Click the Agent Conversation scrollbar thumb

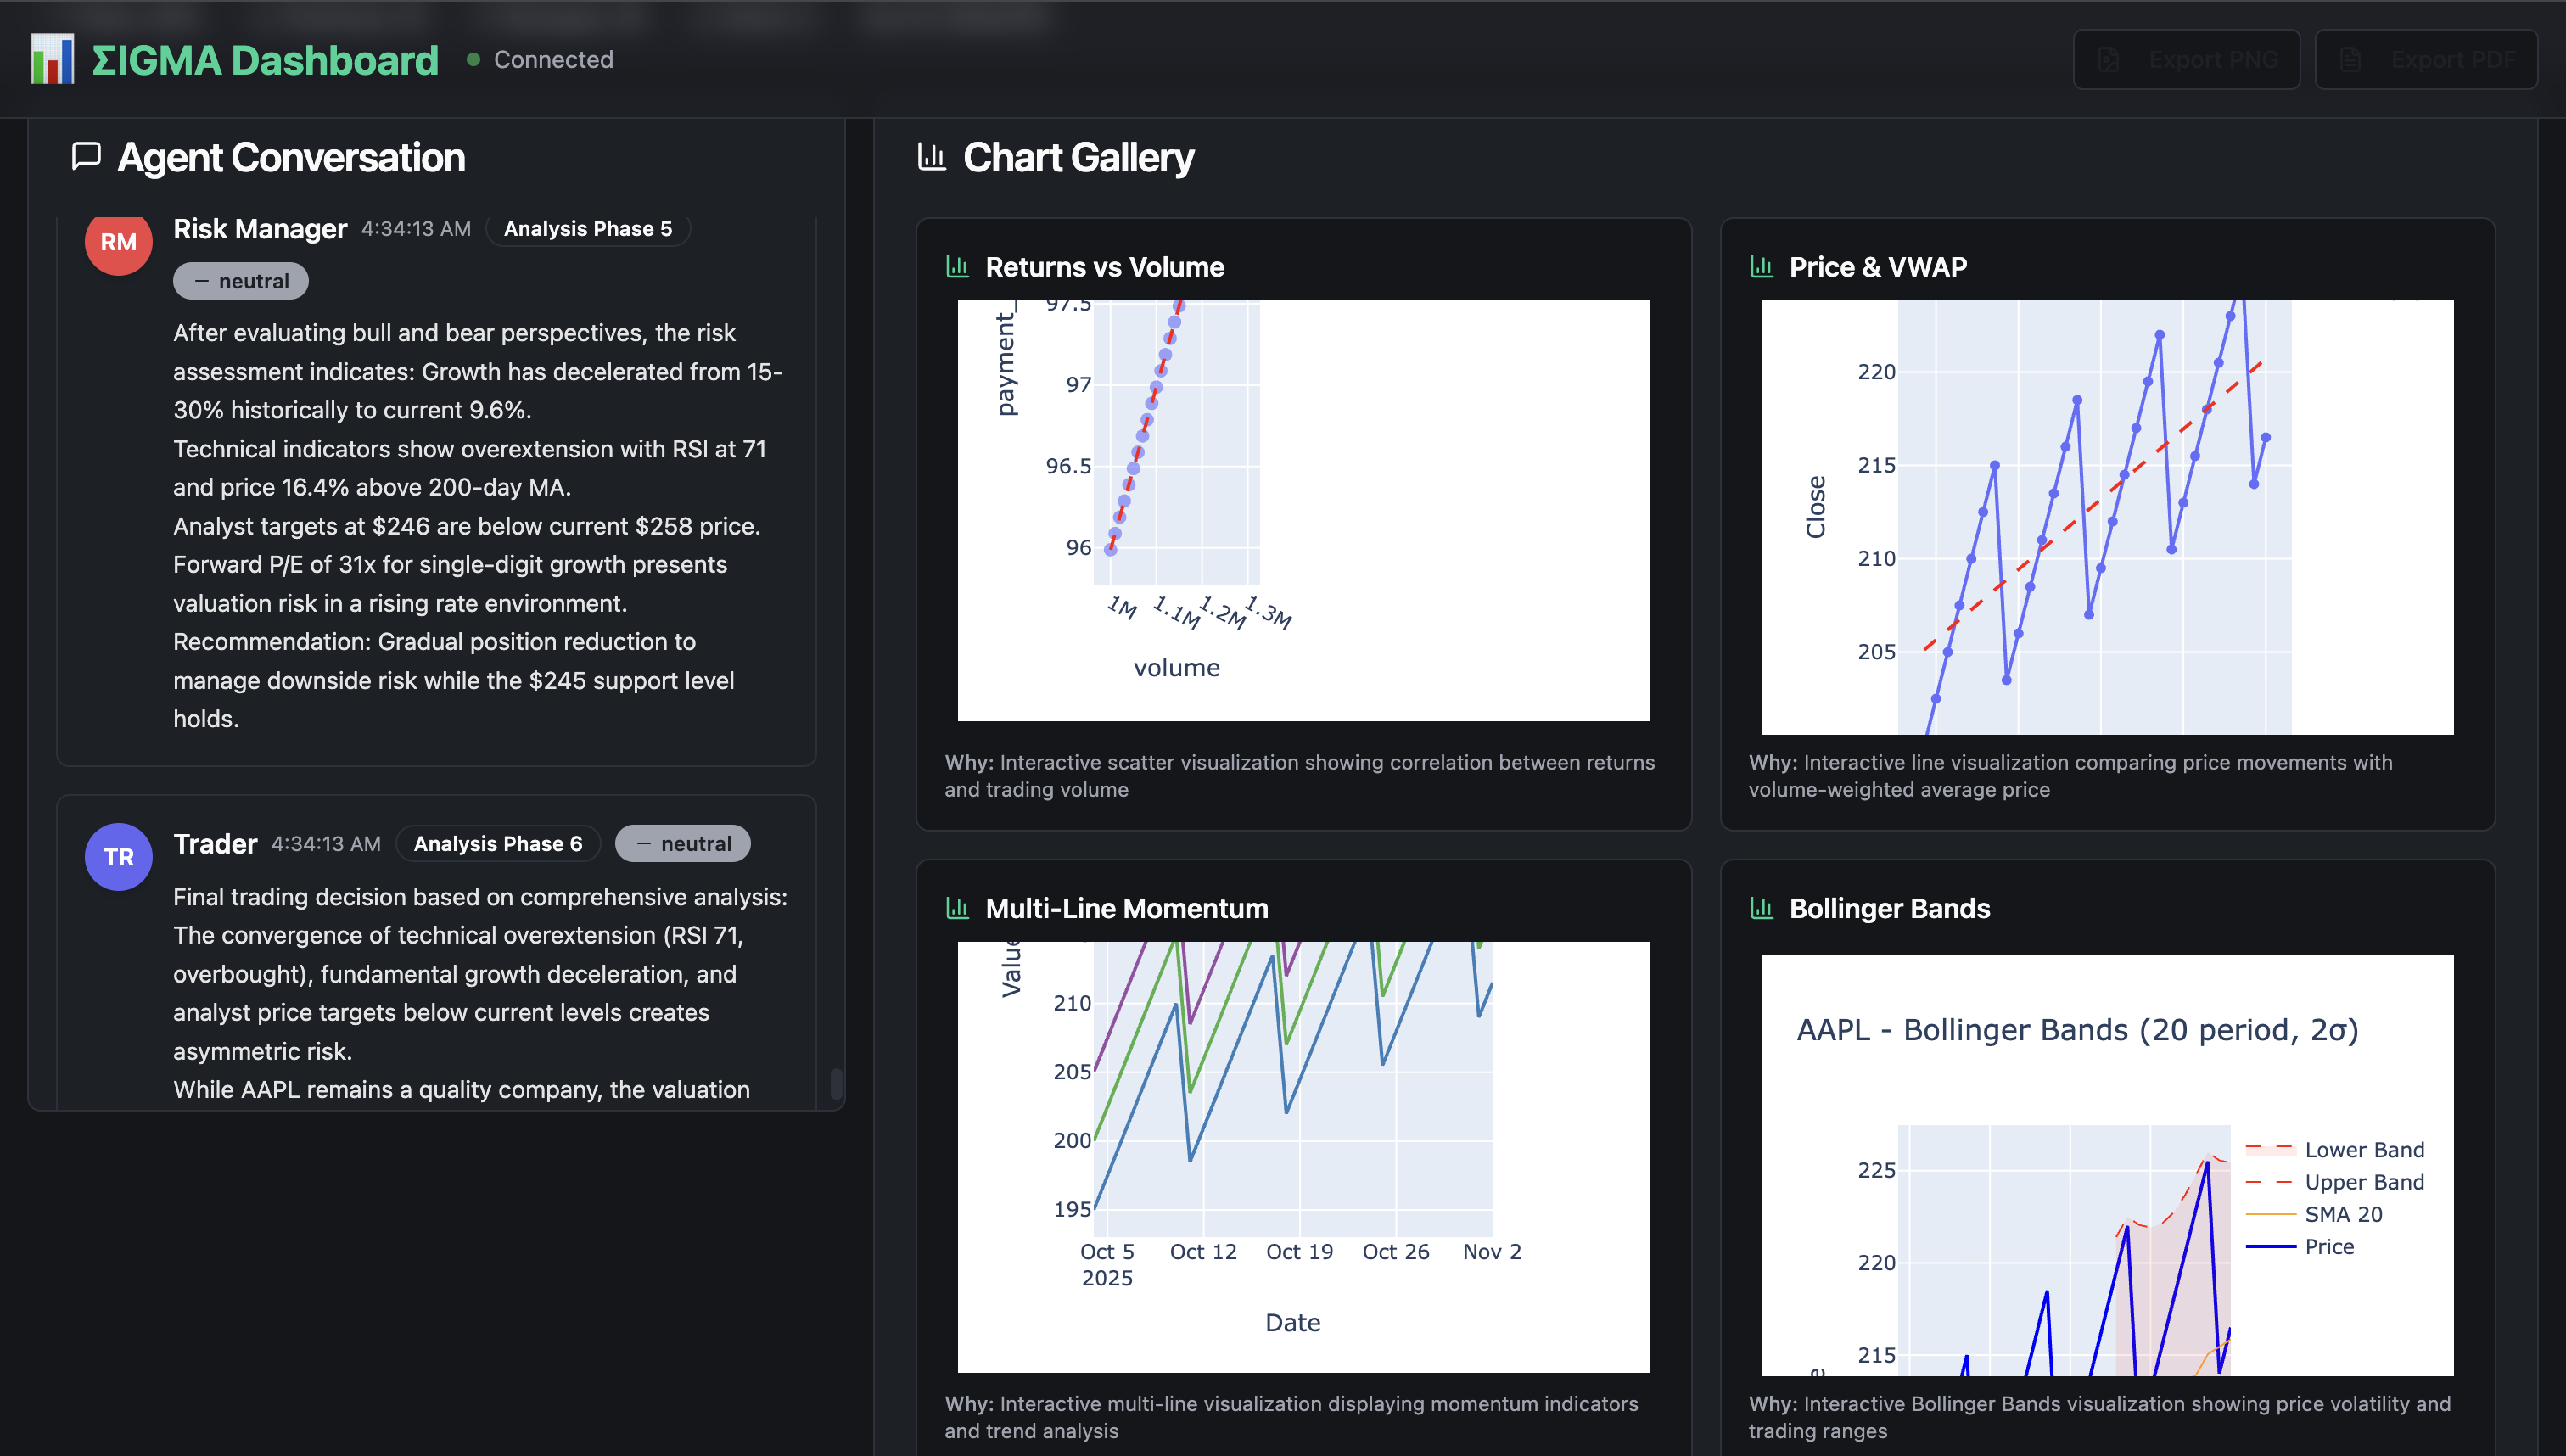(836, 1083)
